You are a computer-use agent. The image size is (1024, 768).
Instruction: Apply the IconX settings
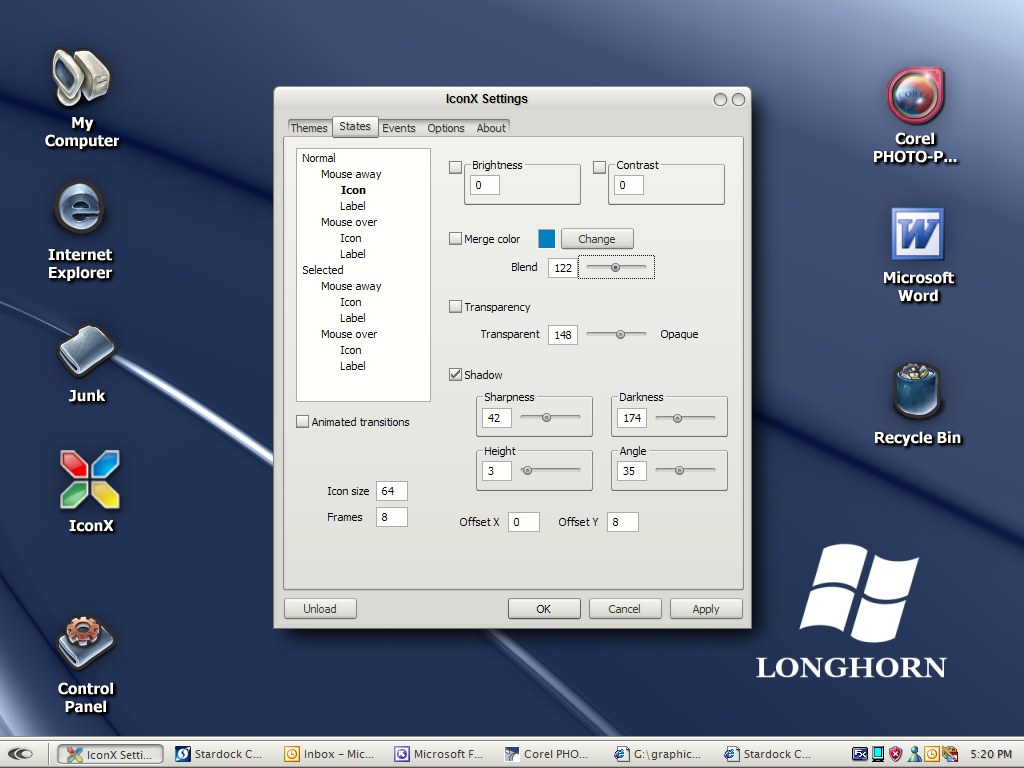point(706,609)
